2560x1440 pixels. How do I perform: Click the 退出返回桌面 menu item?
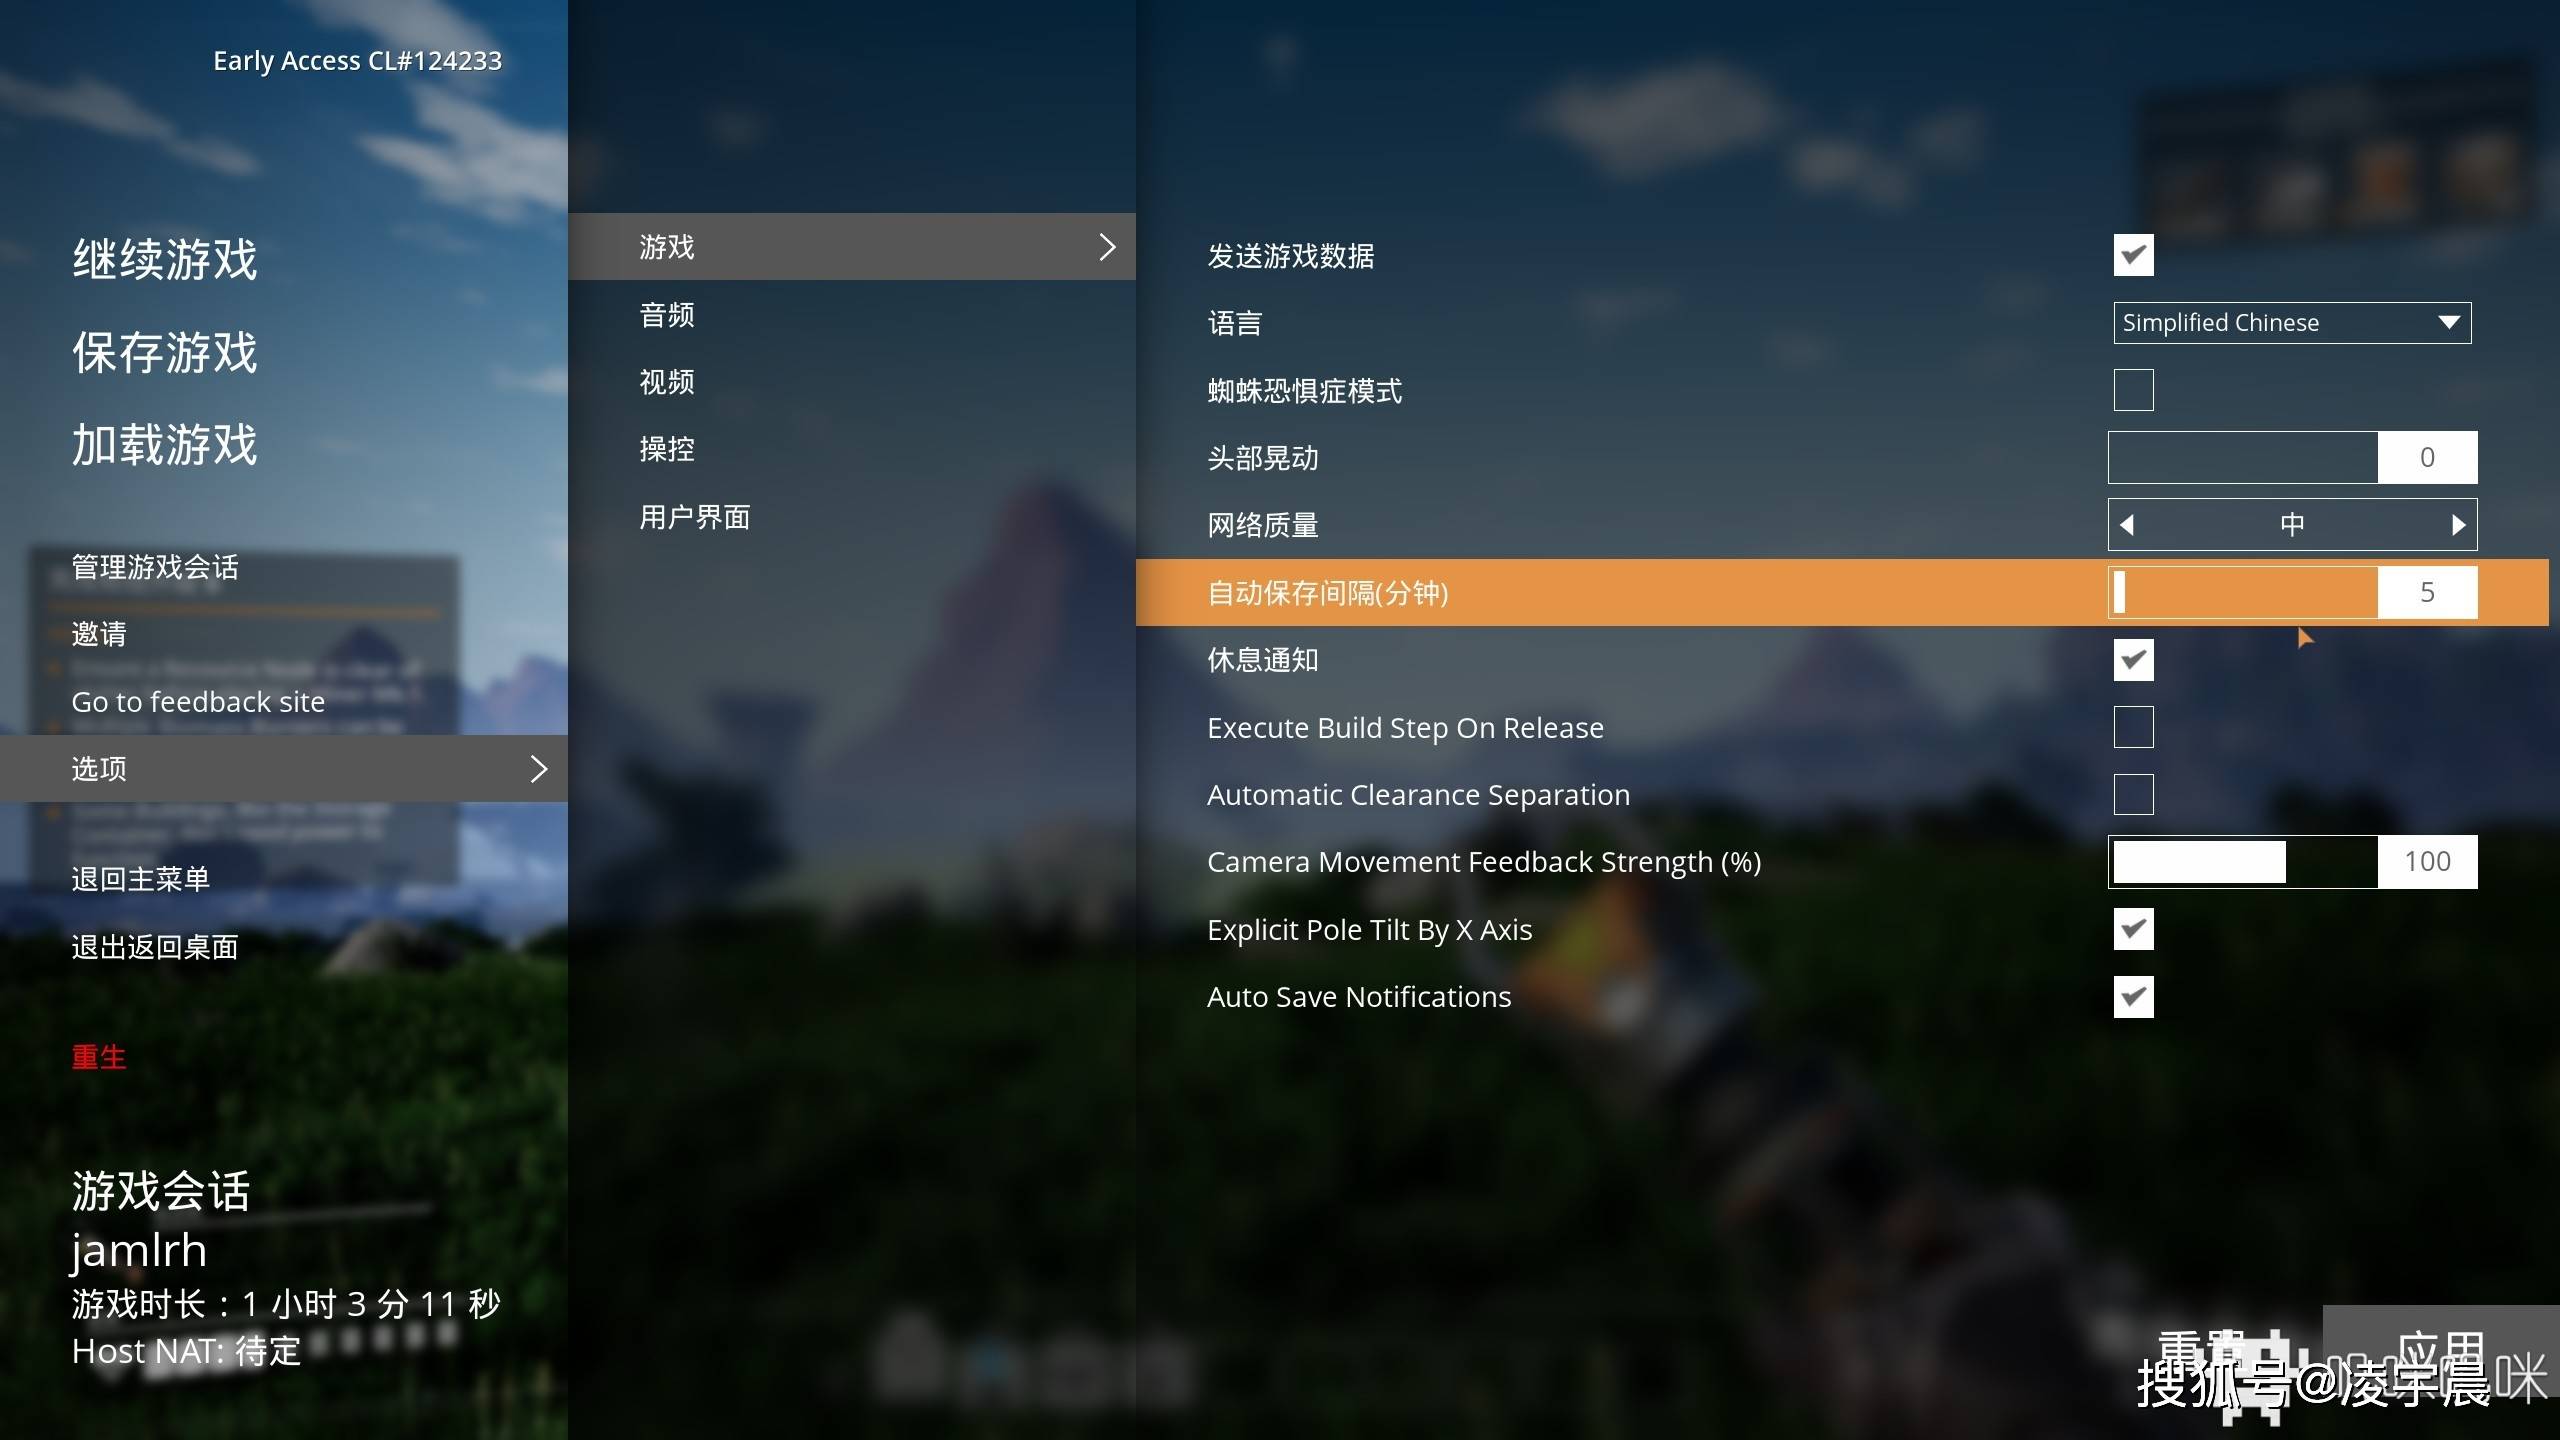tap(155, 946)
